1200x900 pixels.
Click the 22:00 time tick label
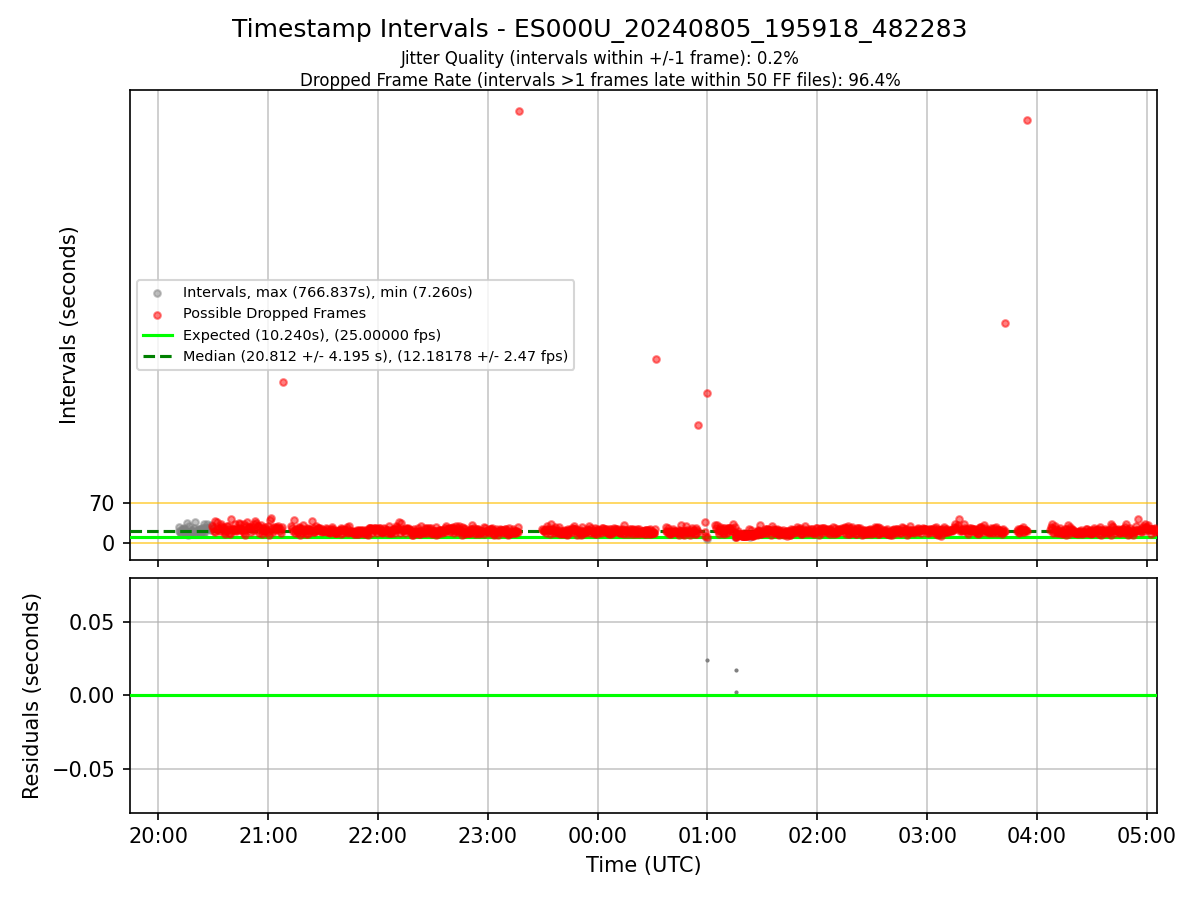378,835
